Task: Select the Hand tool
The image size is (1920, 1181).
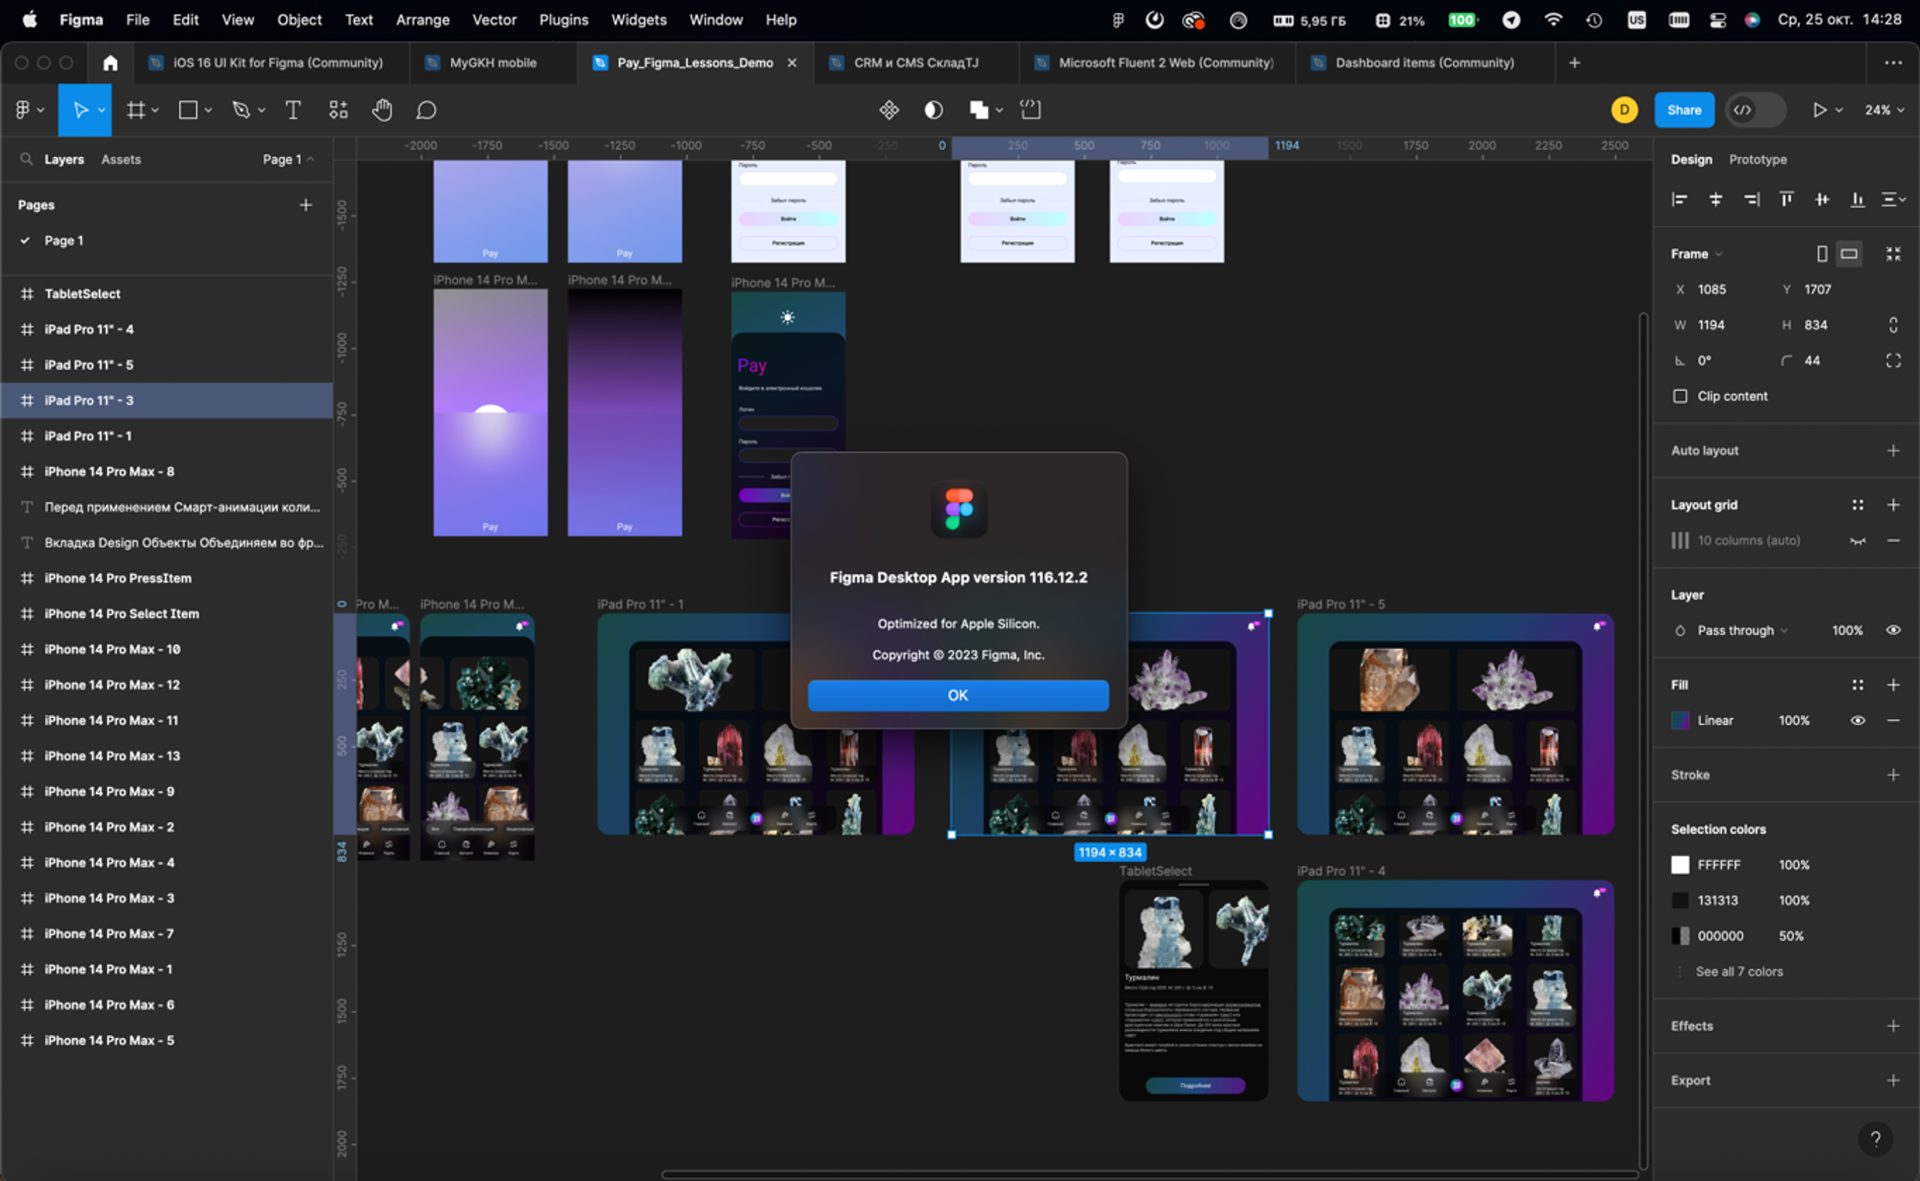Action: coord(382,110)
